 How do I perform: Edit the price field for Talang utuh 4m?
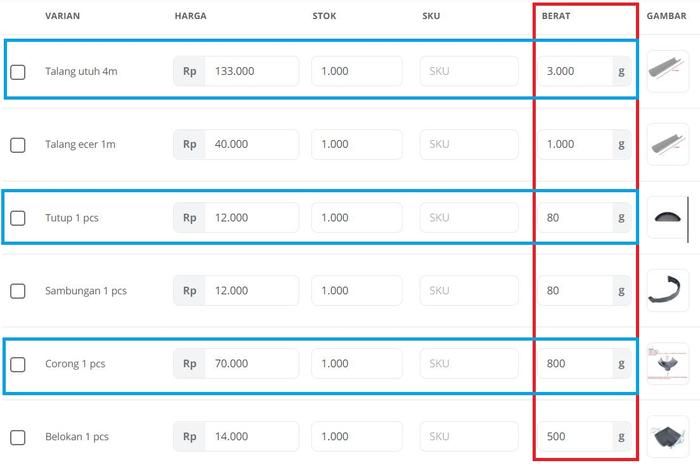pyautogui.click(x=250, y=71)
